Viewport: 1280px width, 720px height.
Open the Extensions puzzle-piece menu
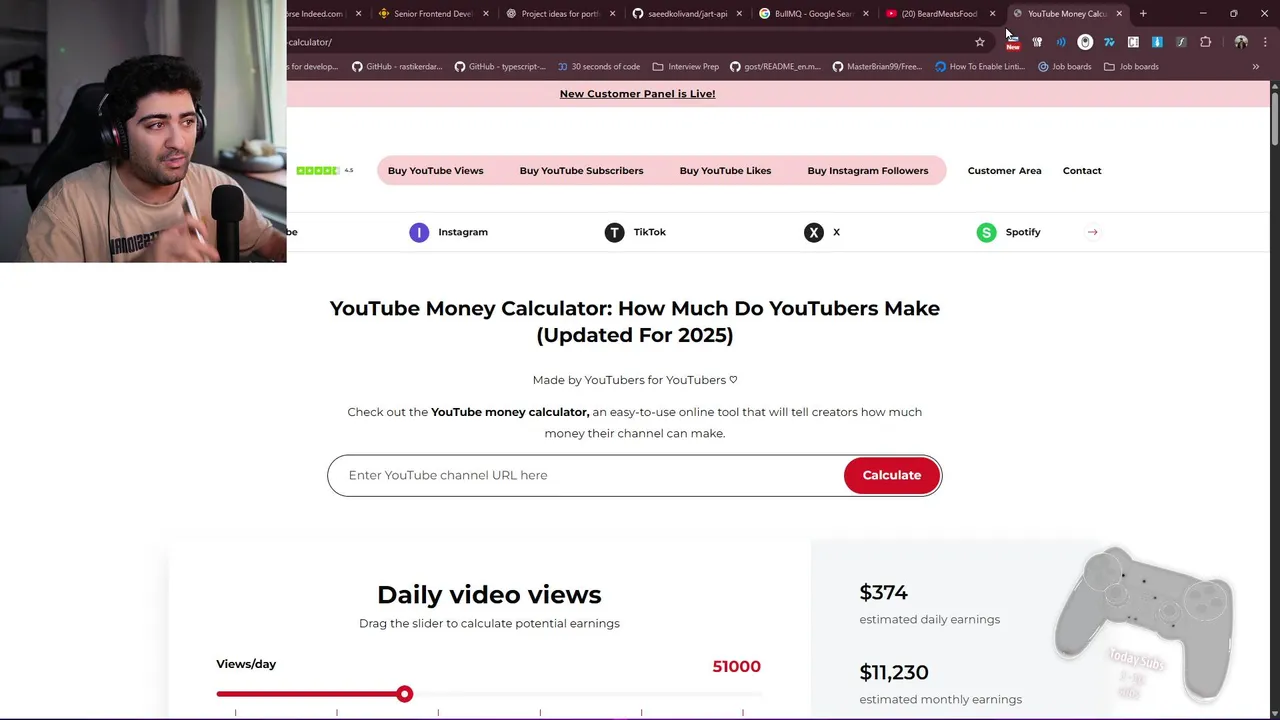1205,42
